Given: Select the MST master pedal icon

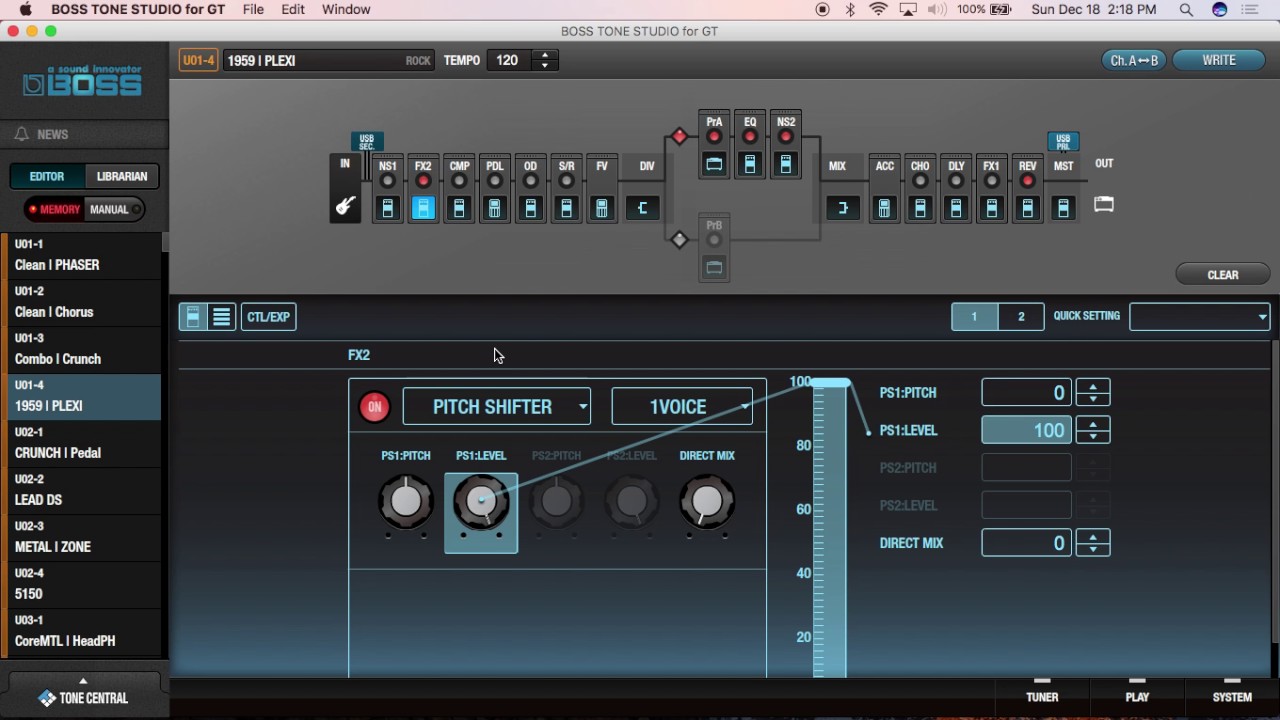Looking at the screenshot, I should 1063,209.
